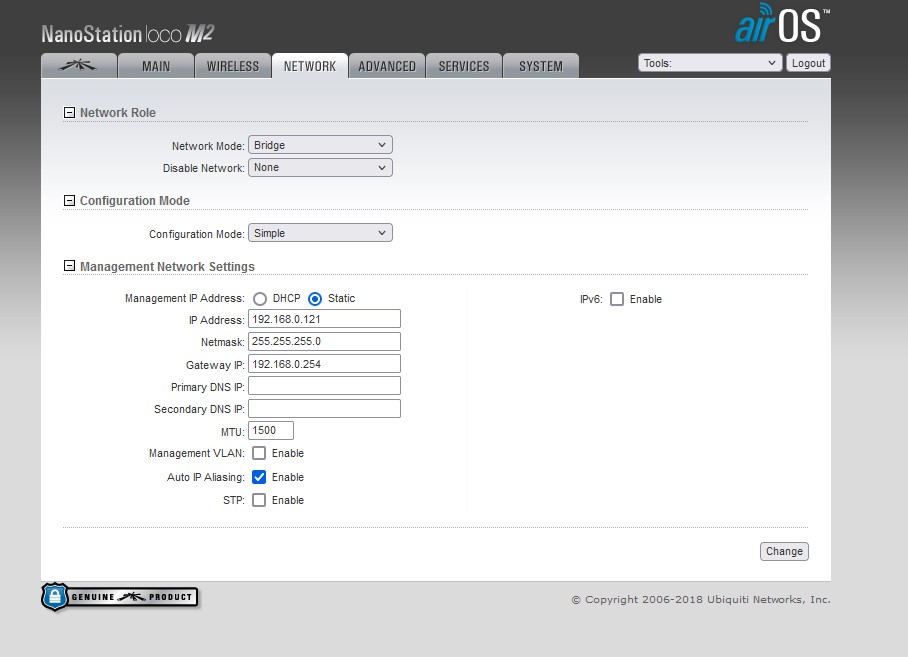
Task: Click the MTU field
Action: point(271,431)
